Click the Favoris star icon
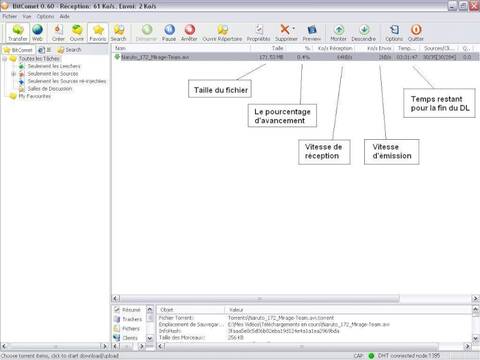The width and height of the screenshot is (480, 360). tap(98, 33)
